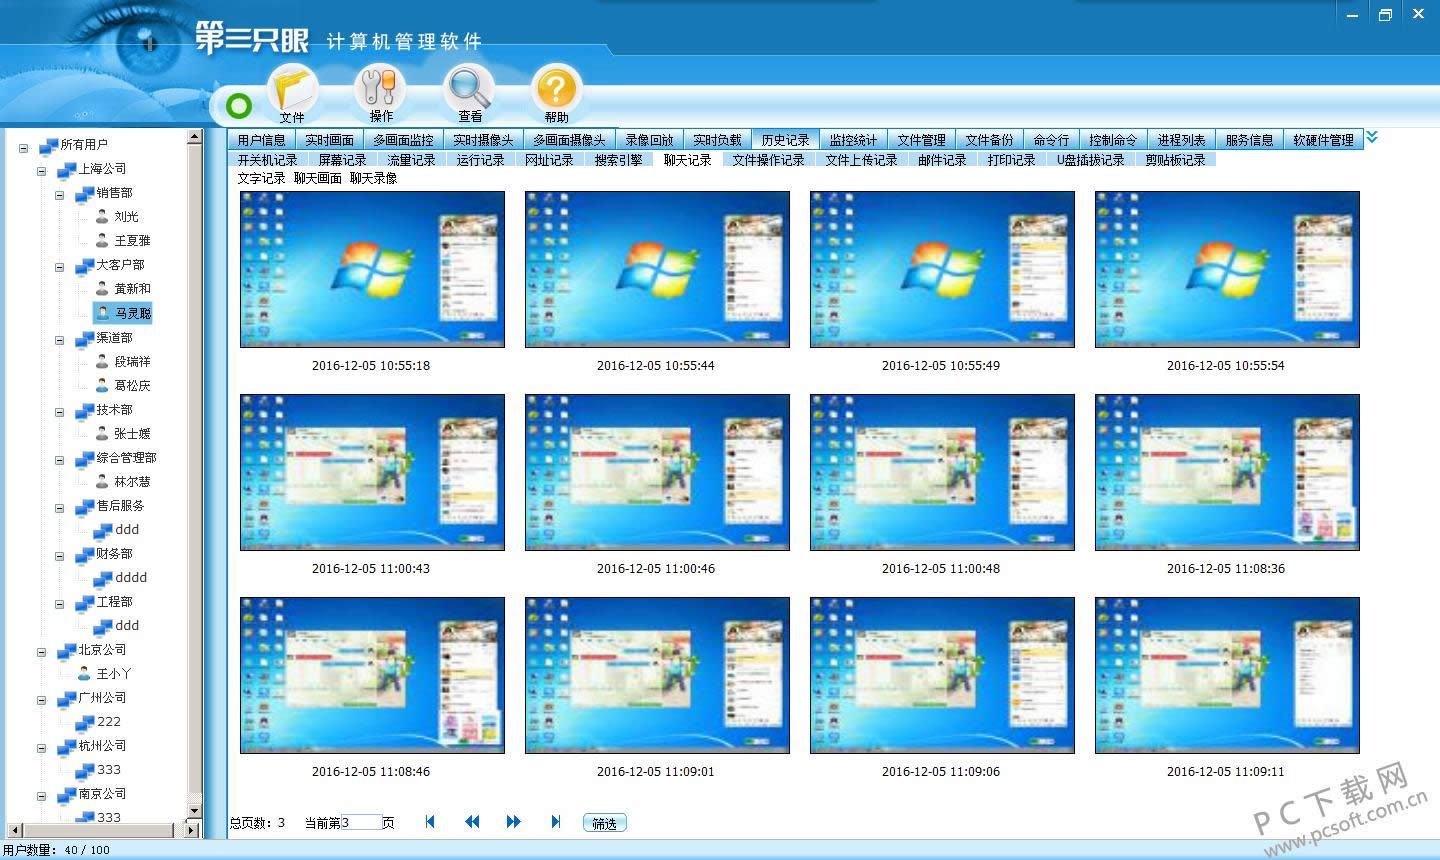Click tree scrollbar down arrow
Image resolution: width=1440 pixels, height=860 pixels.
coord(195,811)
